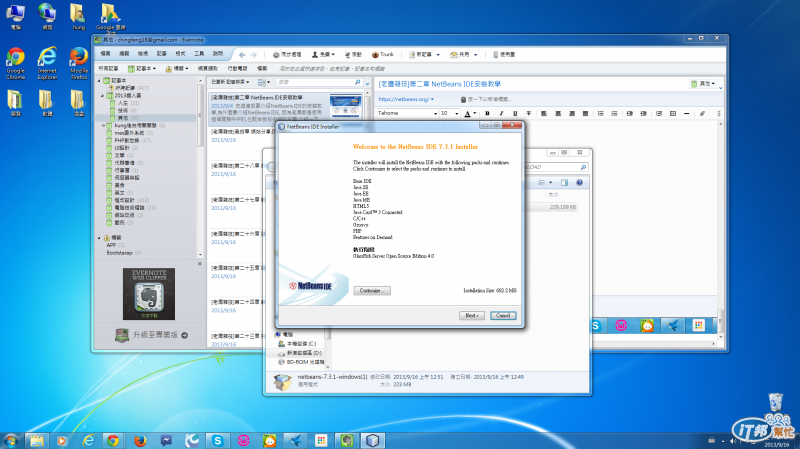Click the Customize button in NetBeans installer
The image size is (800, 449).
coord(372,291)
